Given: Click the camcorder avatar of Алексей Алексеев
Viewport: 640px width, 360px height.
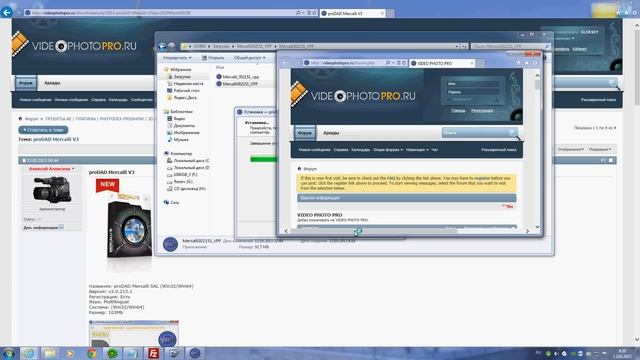Looking at the screenshot, I should 52,189.
